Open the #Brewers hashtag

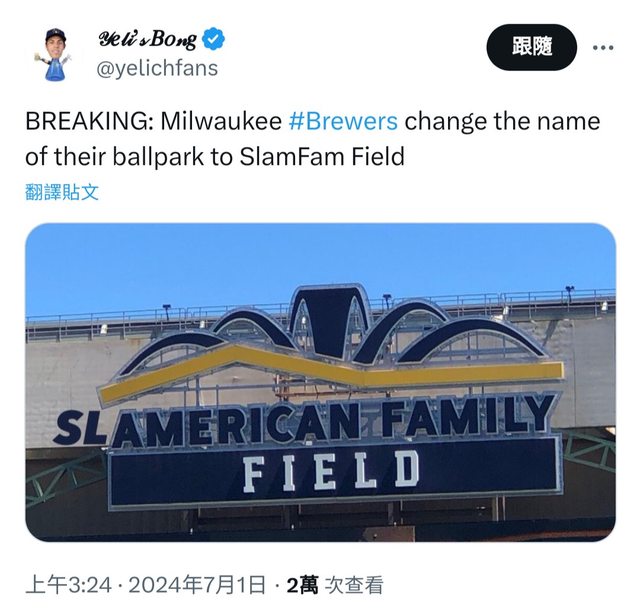click(x=343, y=121)
